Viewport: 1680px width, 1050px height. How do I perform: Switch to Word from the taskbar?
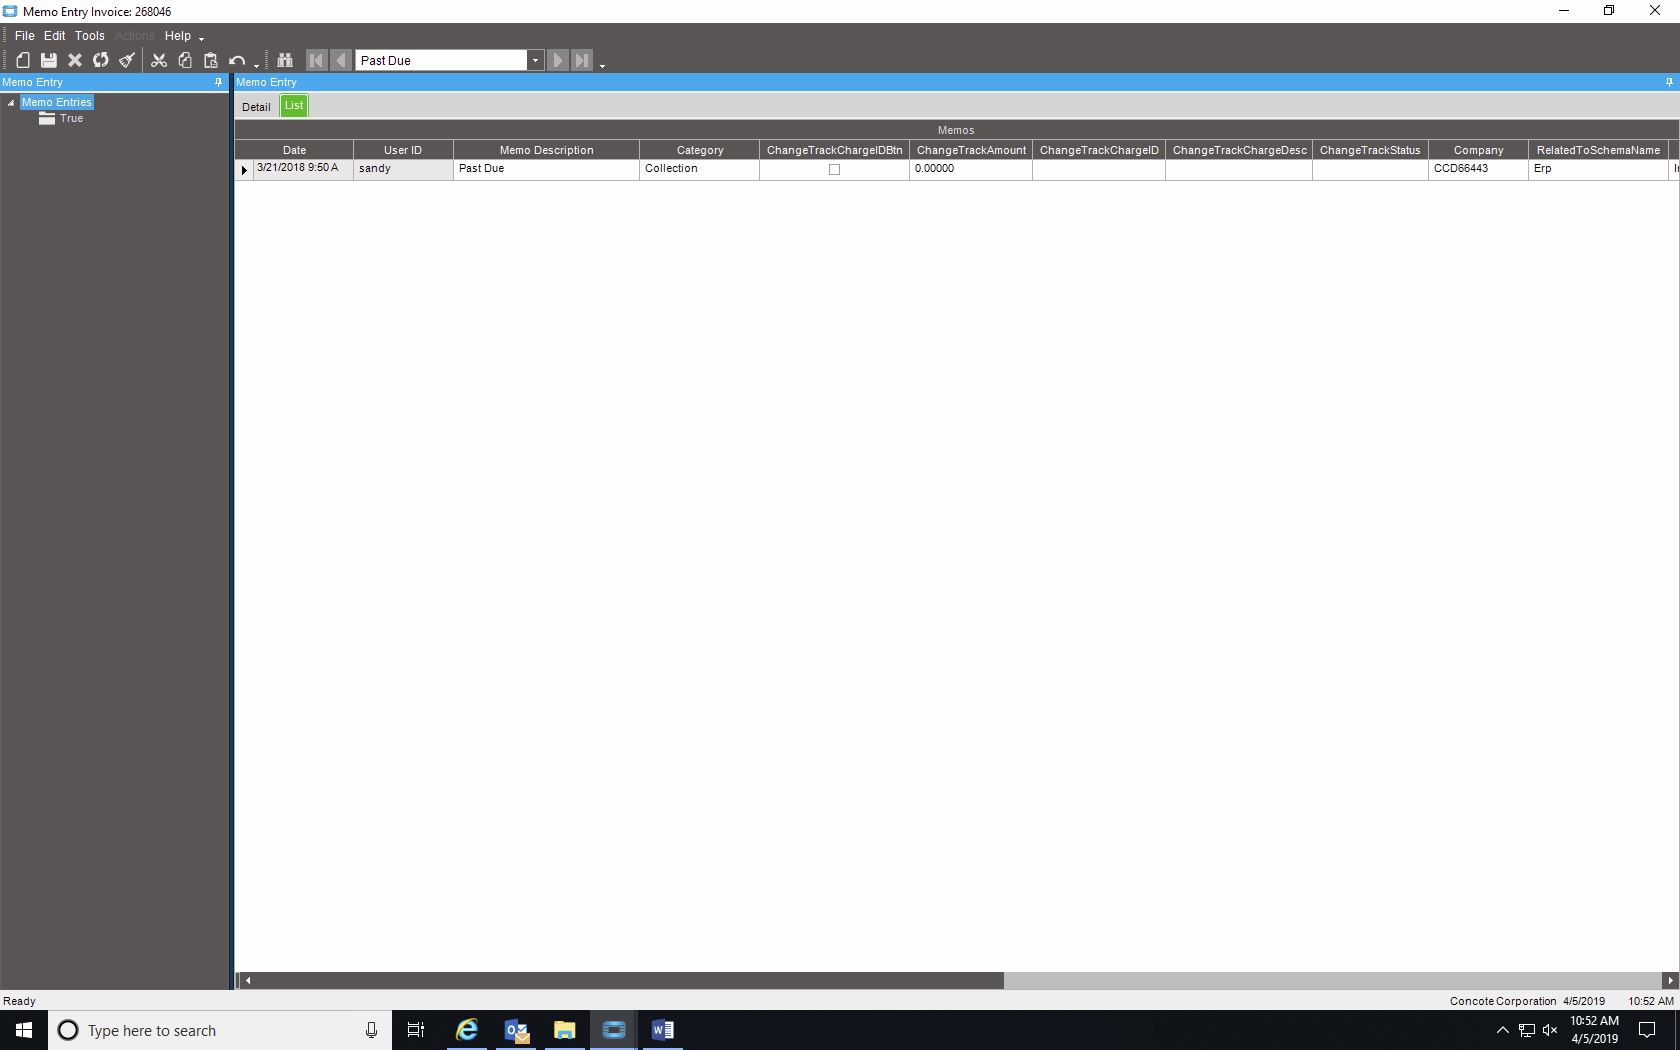point(663,1030)
